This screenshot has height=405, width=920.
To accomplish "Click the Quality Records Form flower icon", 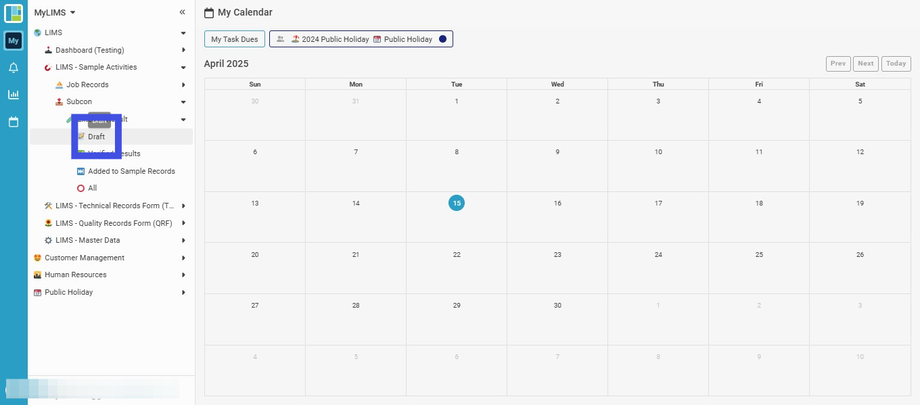I will [x=48, y=223].
